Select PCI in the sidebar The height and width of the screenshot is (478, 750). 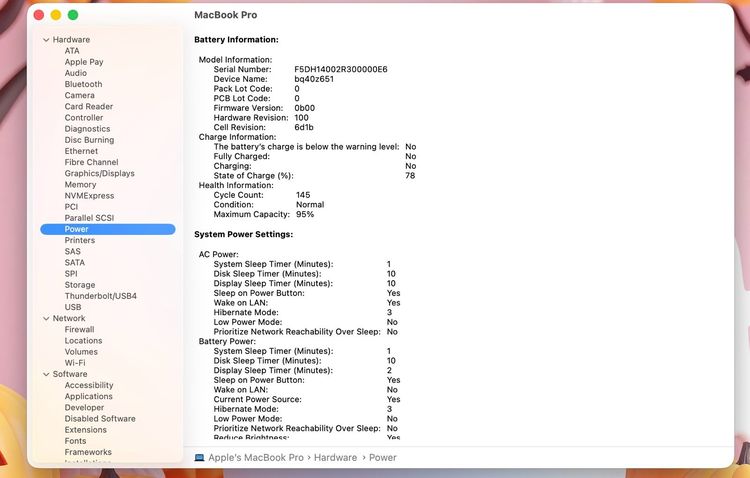(71, 207)
